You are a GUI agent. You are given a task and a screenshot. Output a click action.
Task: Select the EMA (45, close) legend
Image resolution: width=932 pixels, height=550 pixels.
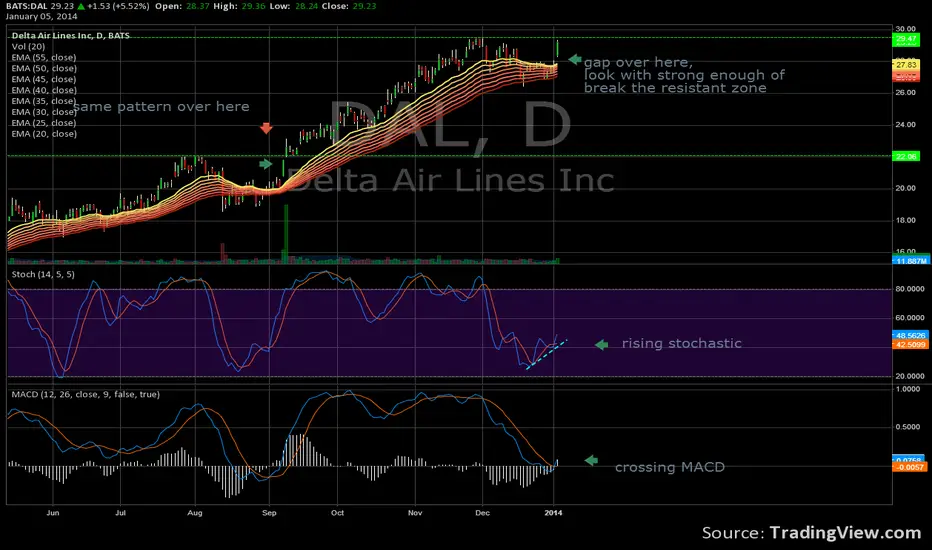pos(44,79)
